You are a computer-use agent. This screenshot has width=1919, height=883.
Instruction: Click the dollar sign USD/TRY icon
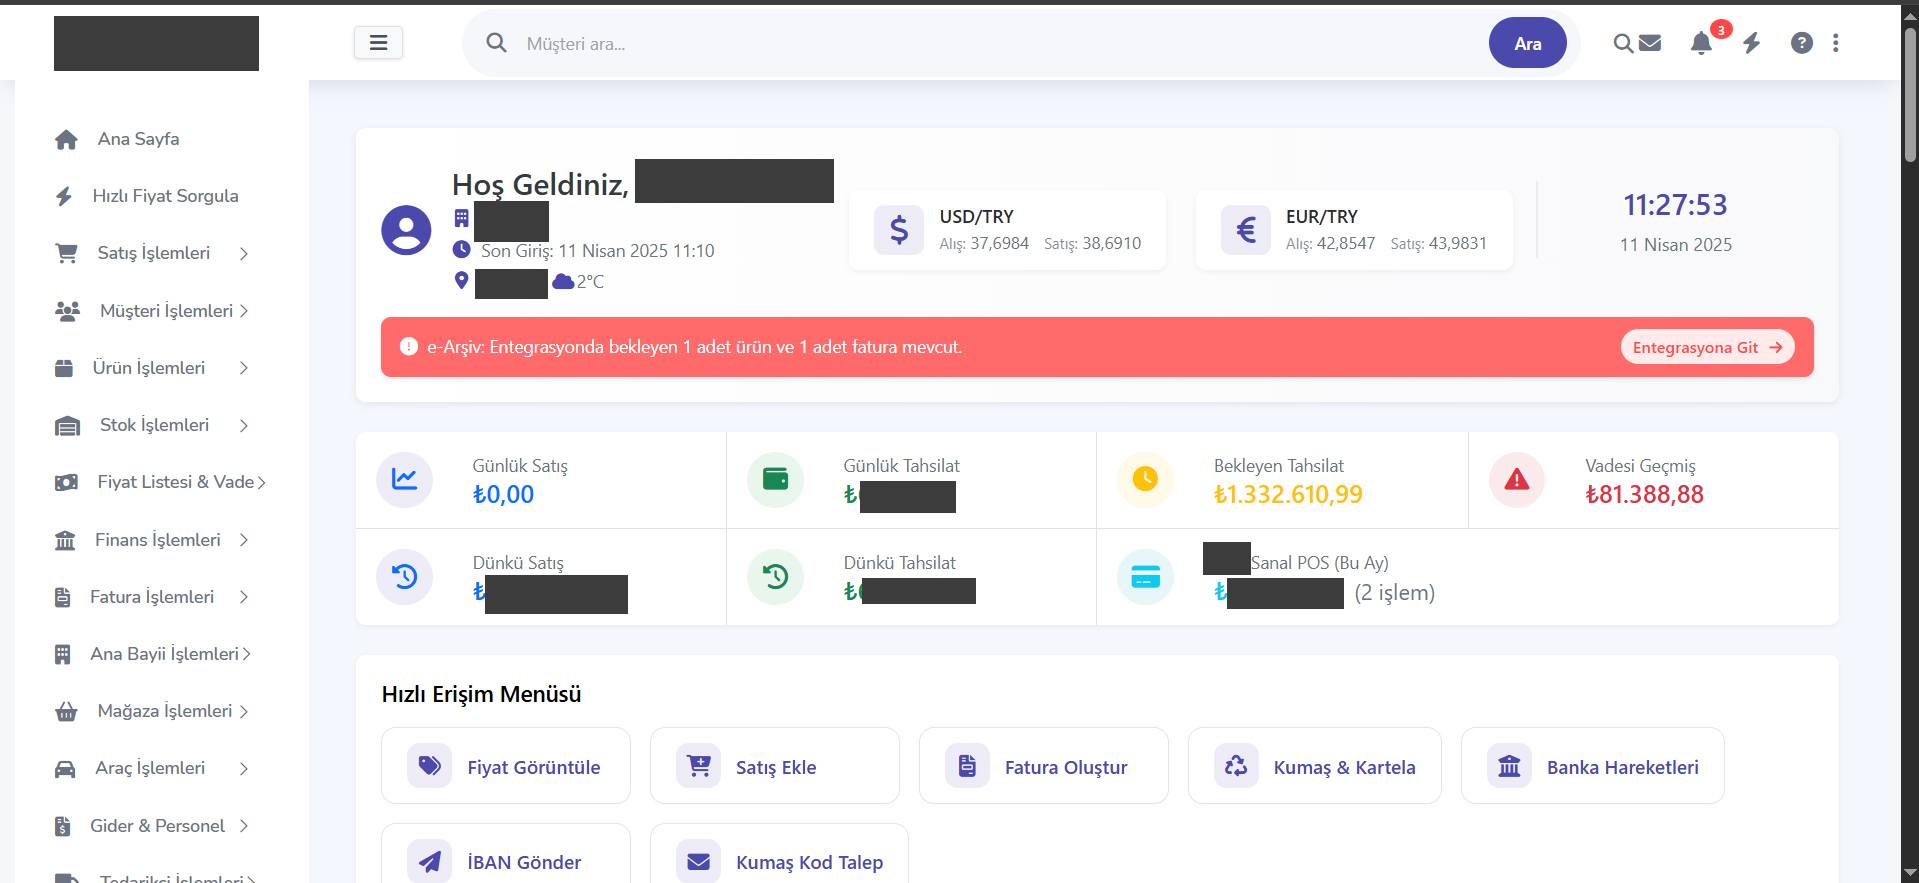click(x=899, y=230)
